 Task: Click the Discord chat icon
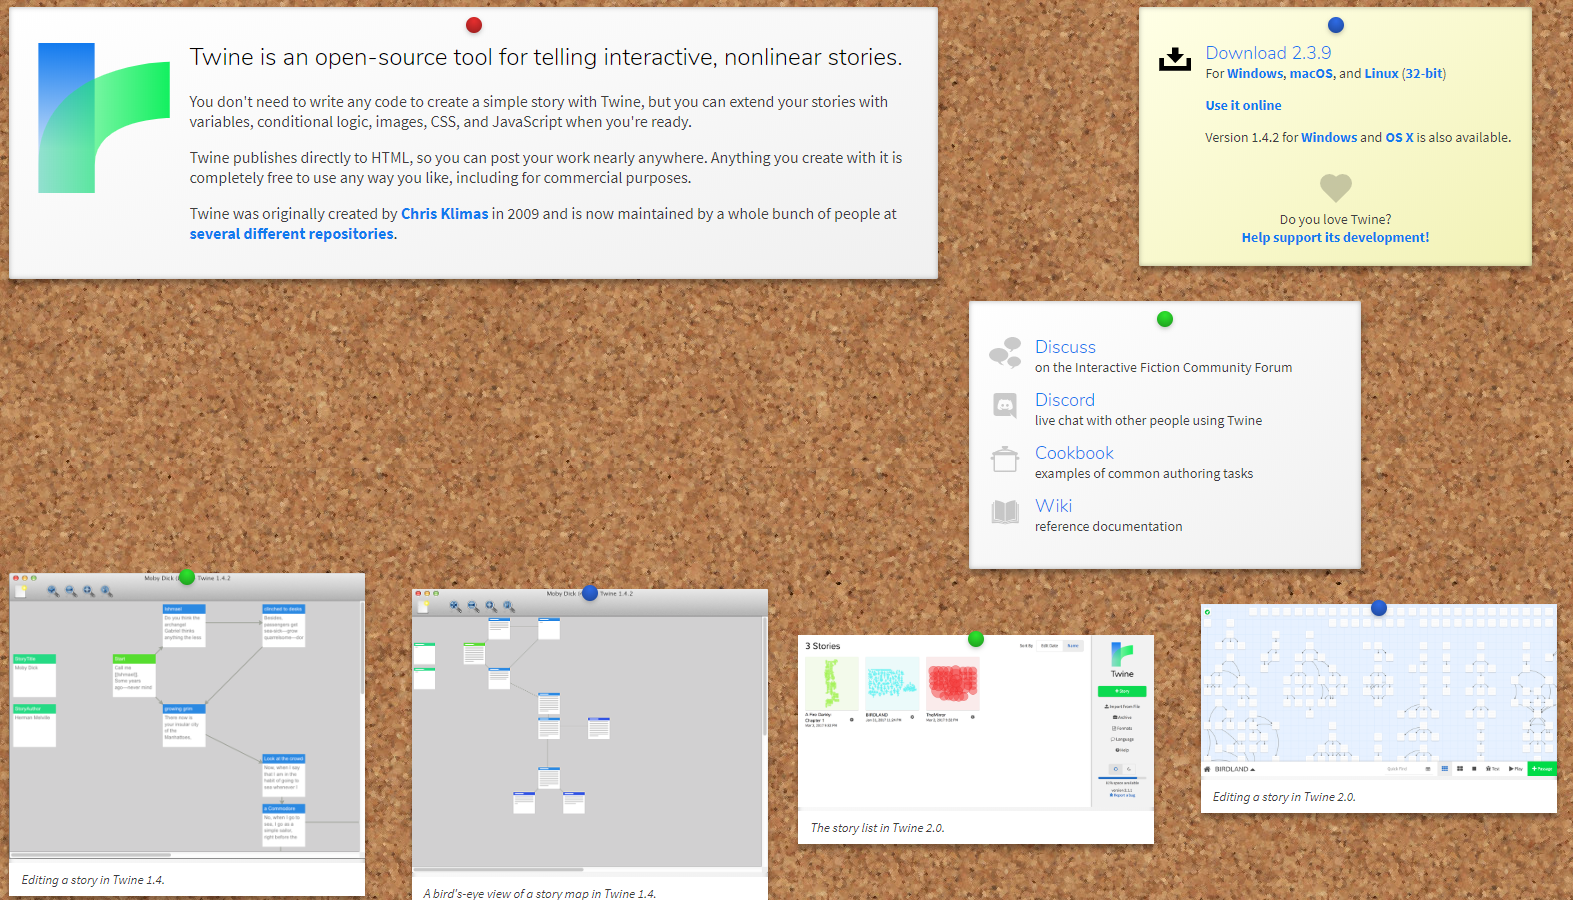tap(1005, 405)
